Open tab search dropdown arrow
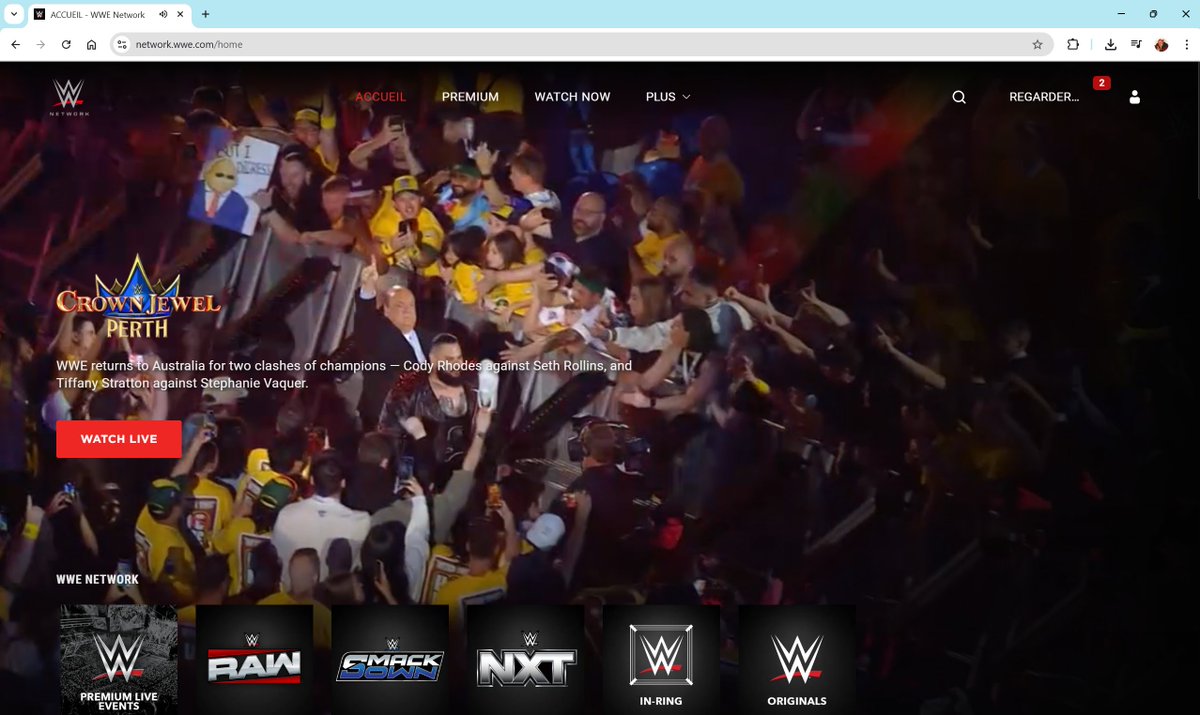Image resolution: width=1200 pixels, height=715 pixels. click(x=12, y=15)
